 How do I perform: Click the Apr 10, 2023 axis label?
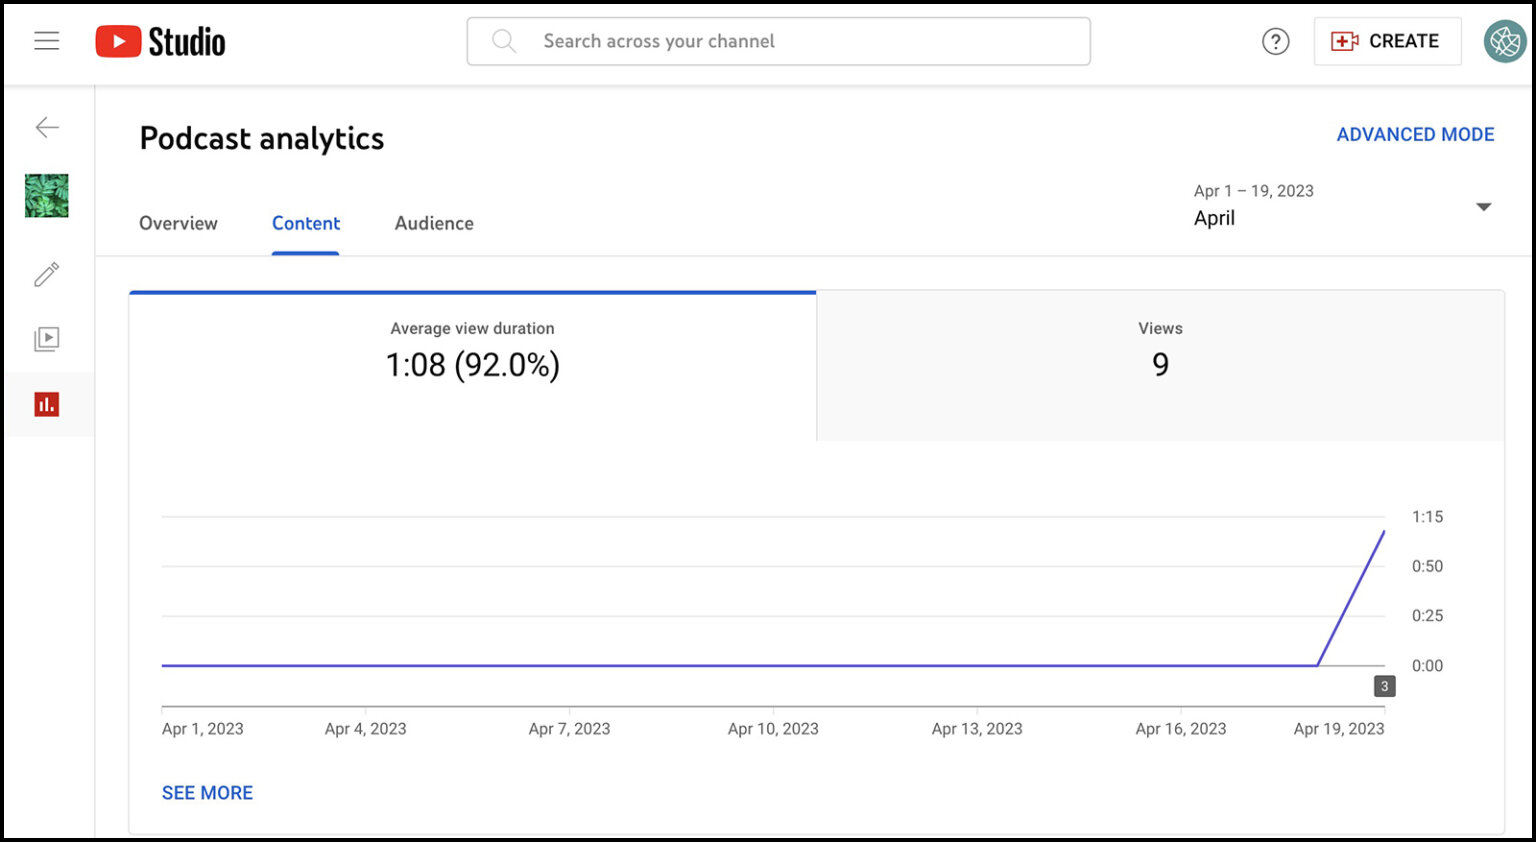pyautogui.click(x=773, y=729)
